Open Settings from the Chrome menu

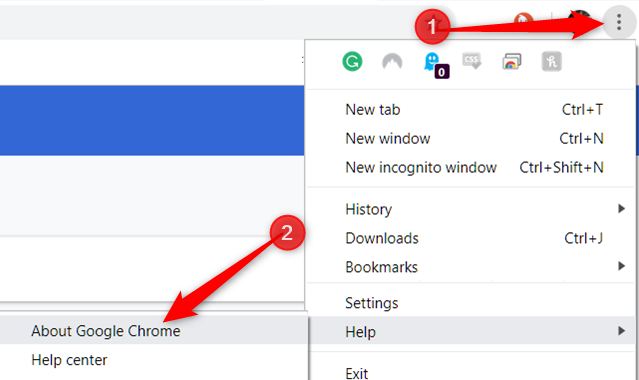click(471, 303)
